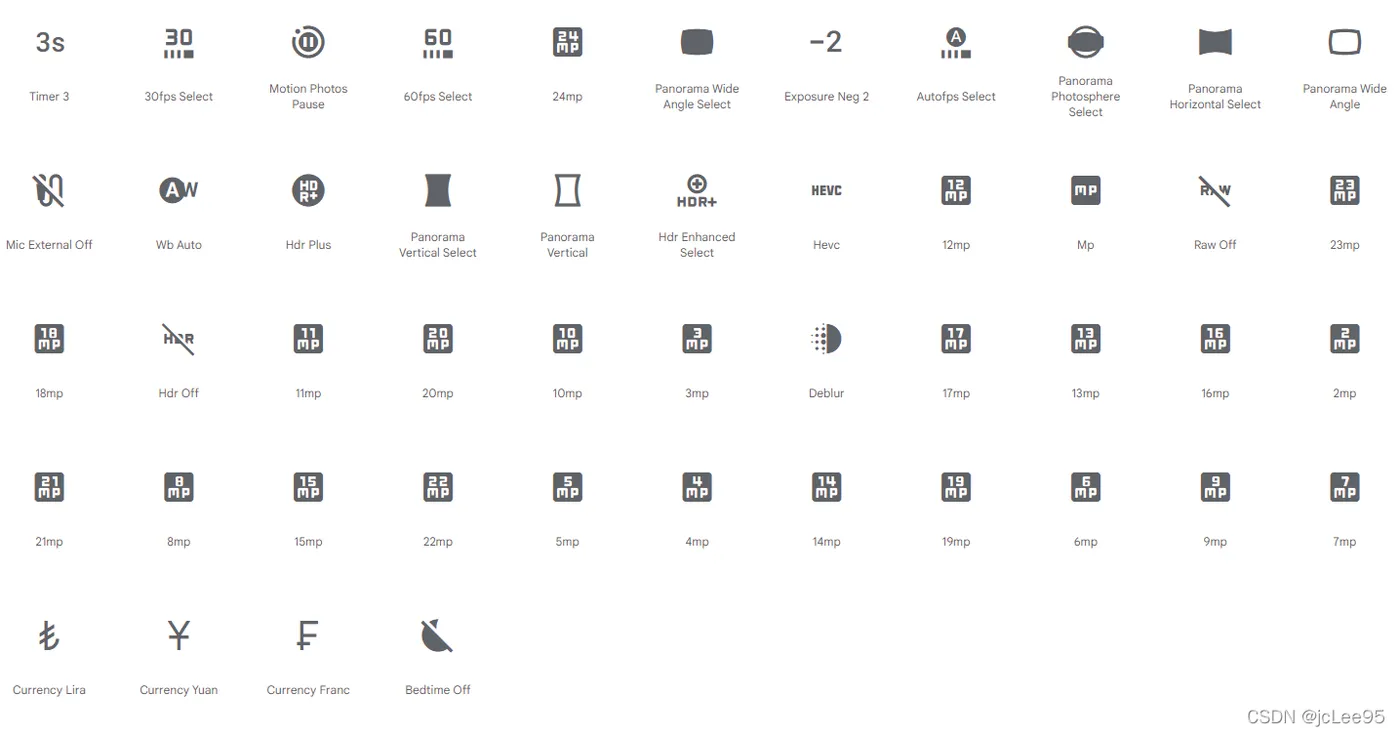1400x736 pixels.
Task: Pick the 21mp icon
Action: click(49, 487)
